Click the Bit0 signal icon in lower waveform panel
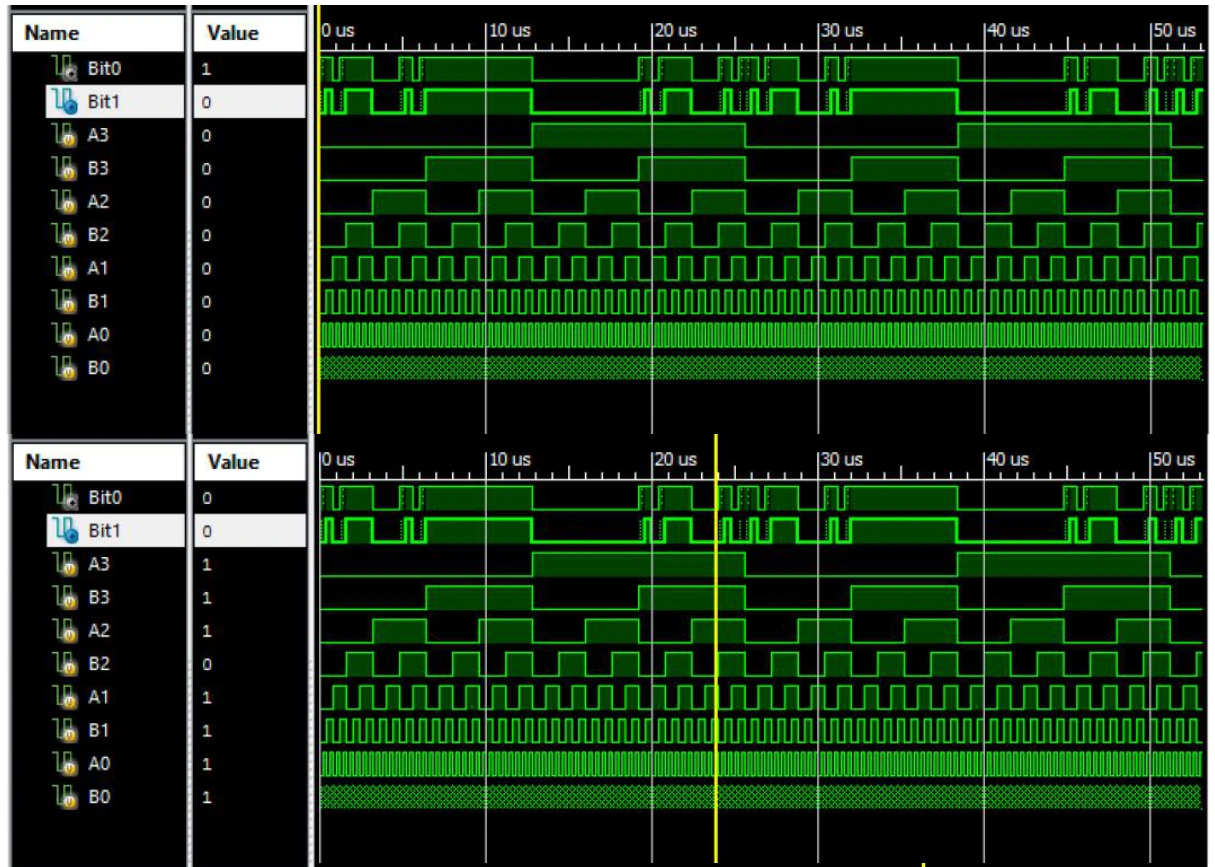 [64, 497]
